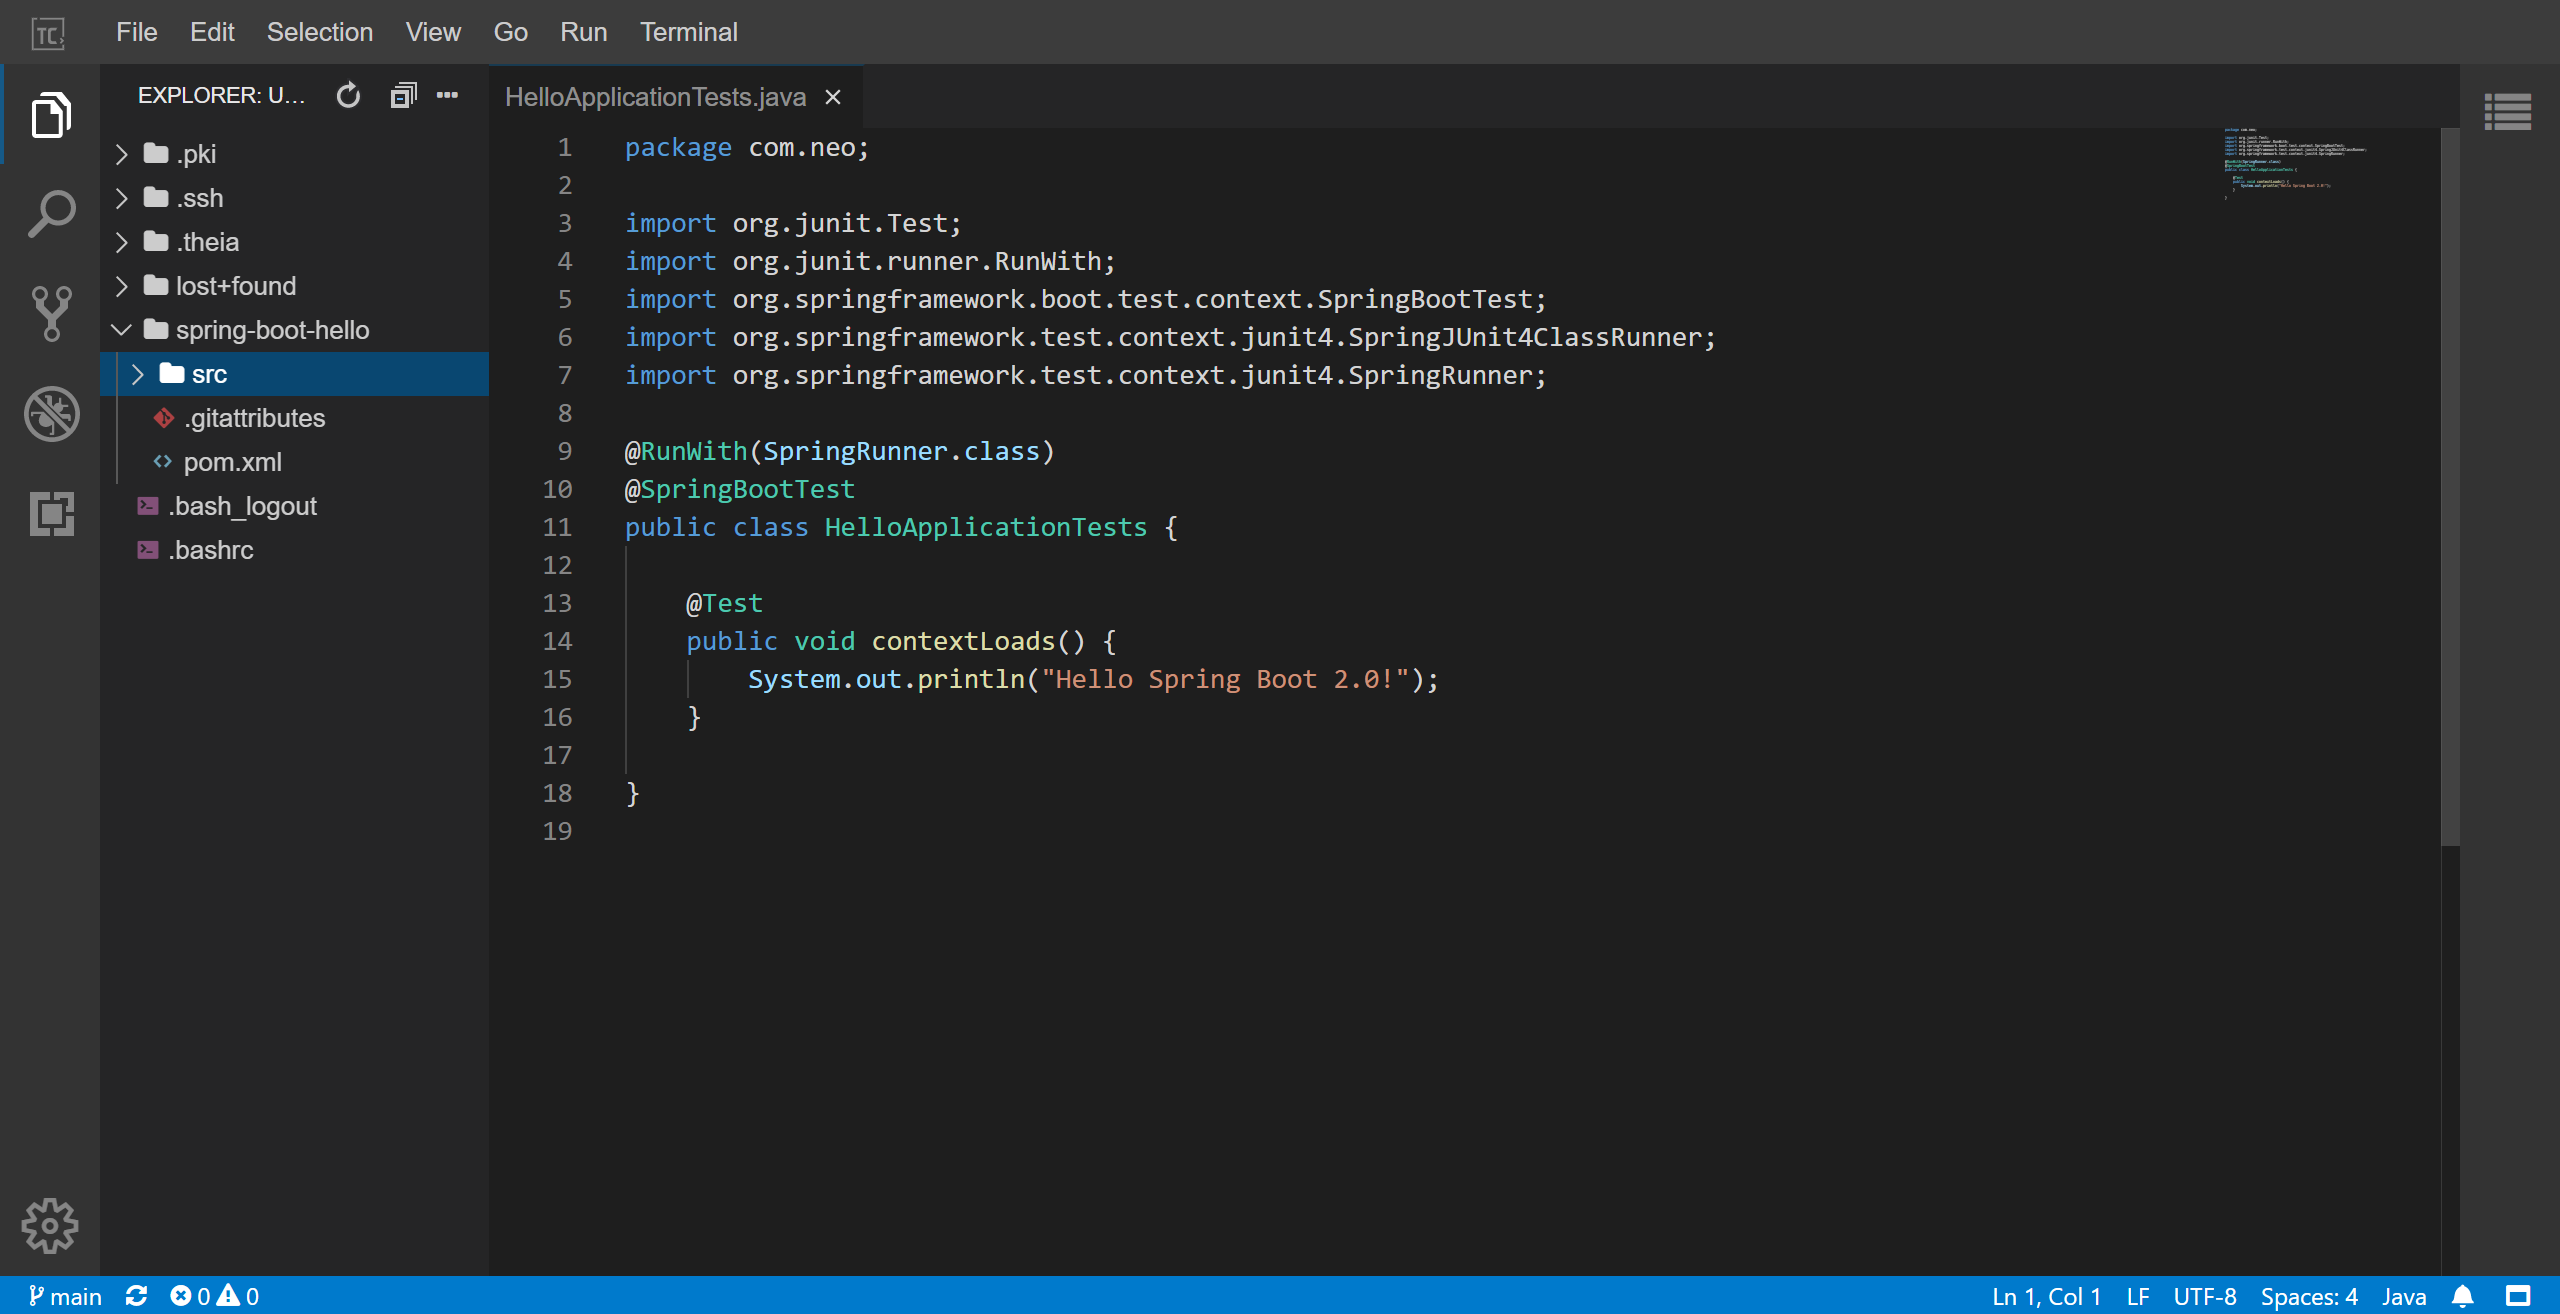Open the Debug view icon

pyautogui.click(x=51, y=414)
